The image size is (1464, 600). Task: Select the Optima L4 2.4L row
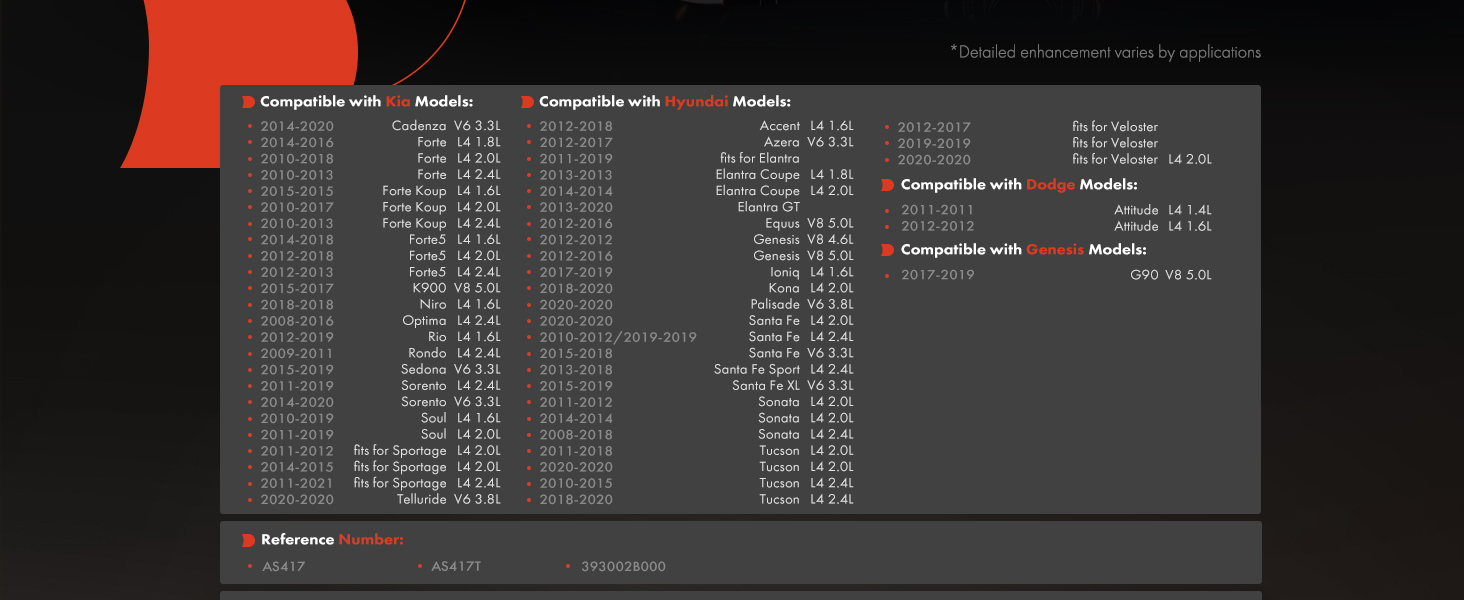[374, 321]
